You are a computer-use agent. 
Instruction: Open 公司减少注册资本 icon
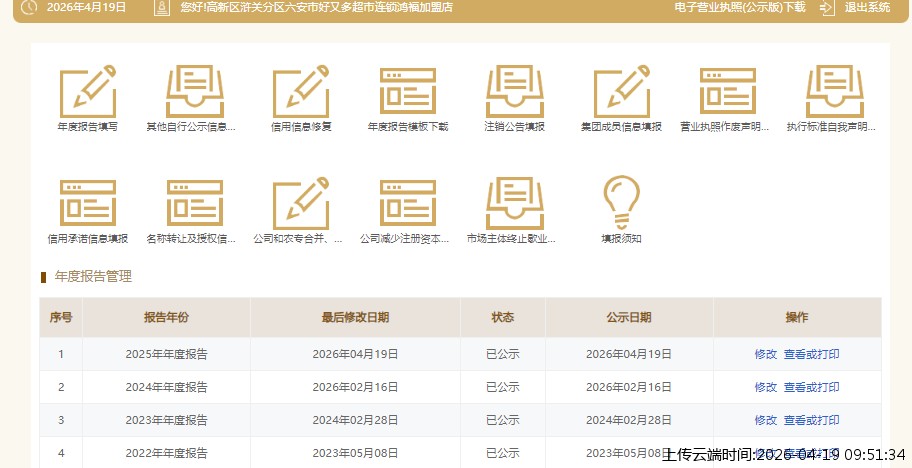407,204
